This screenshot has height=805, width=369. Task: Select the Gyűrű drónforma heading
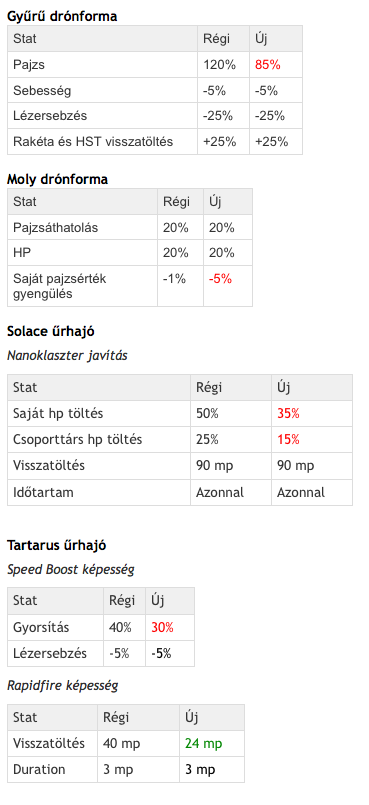62,16
